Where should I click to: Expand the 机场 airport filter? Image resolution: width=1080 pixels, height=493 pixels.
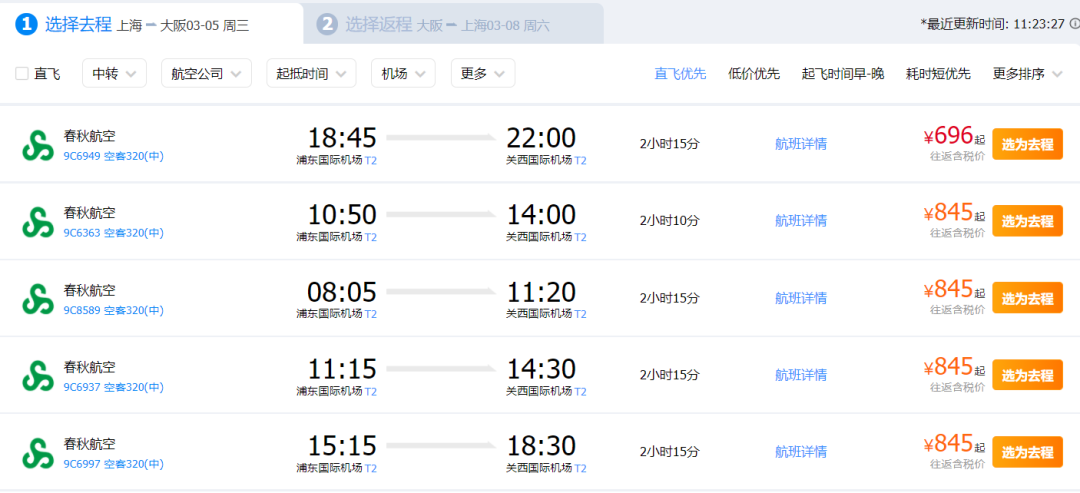(x=403, y=73)
